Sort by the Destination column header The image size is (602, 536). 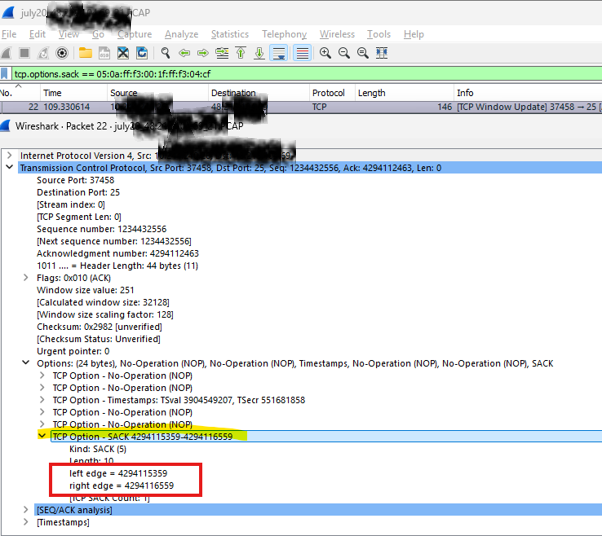tap(259, 93)
